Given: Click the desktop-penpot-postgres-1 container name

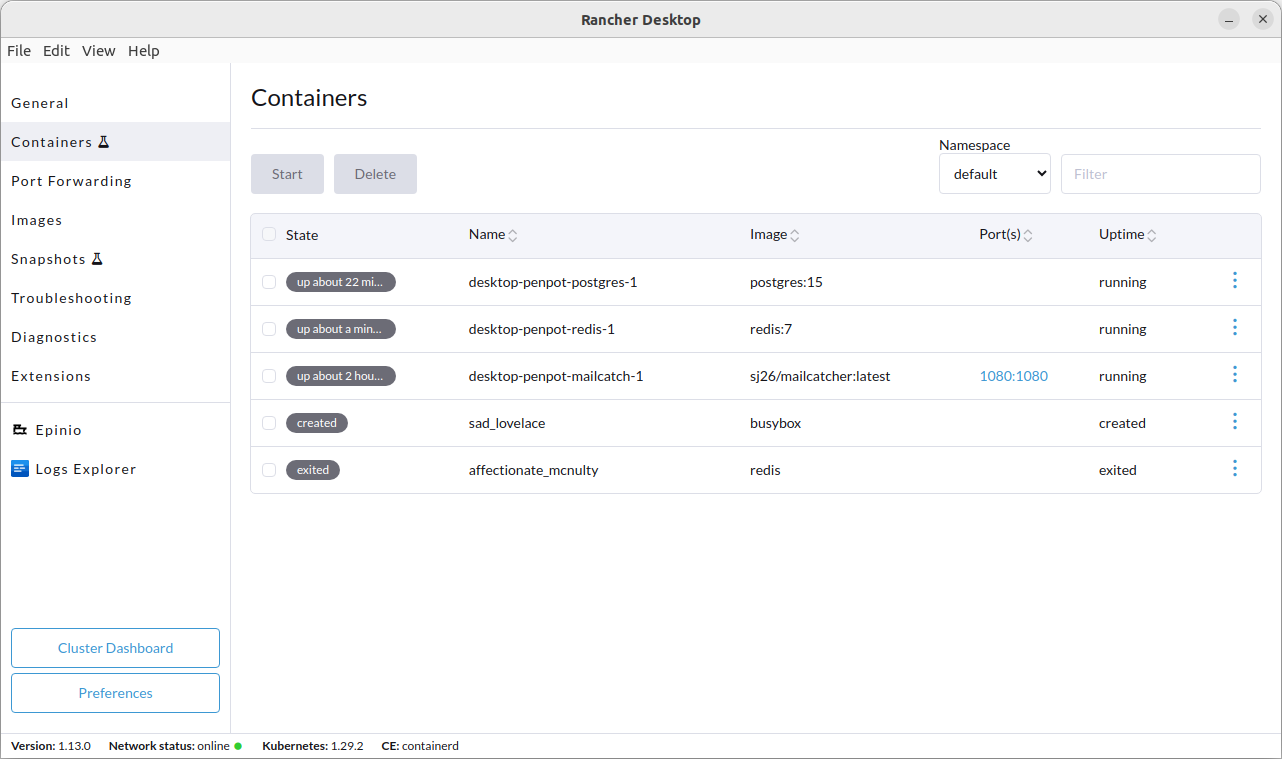Looking at the screenshot, I should pyautogui.click(x=553, y=282).
